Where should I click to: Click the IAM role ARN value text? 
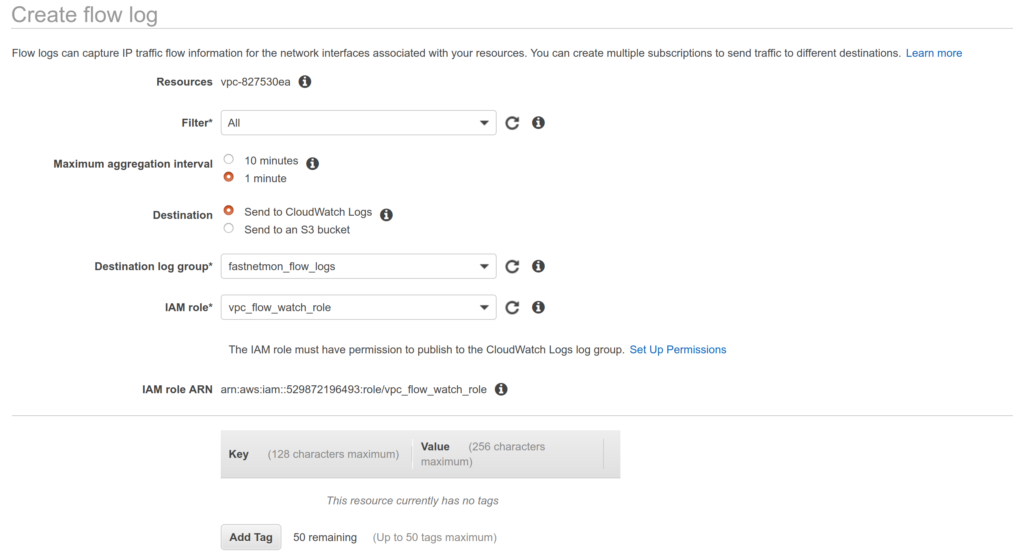(x=353, y=390)
